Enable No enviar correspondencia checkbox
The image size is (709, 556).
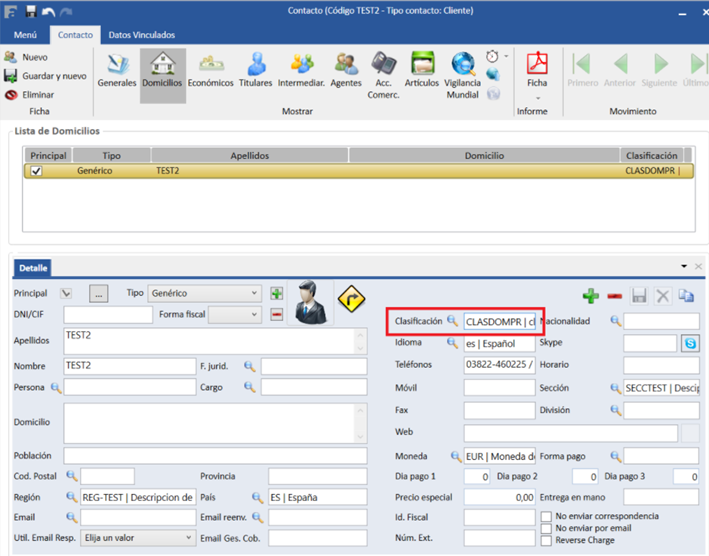pos(546,516)
